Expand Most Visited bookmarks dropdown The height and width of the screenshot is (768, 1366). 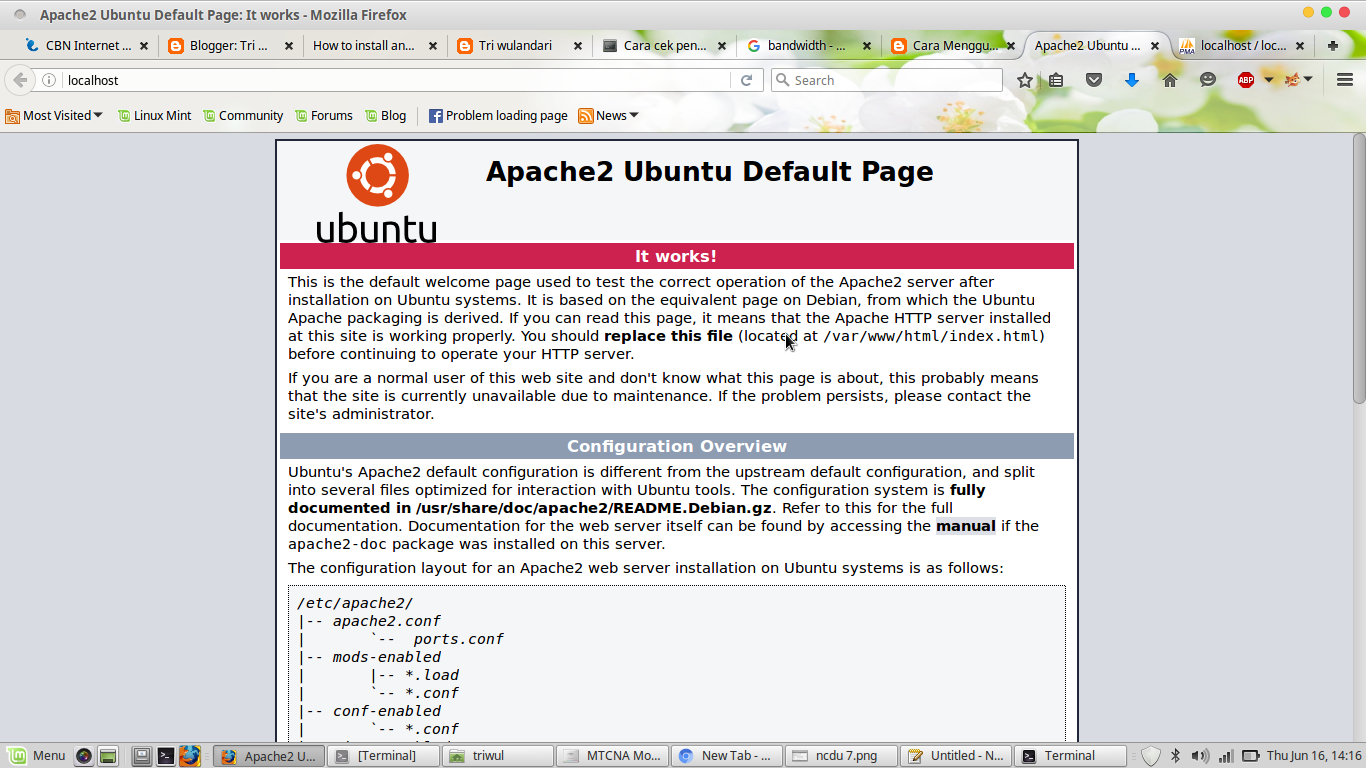click(x=54, y=116)
